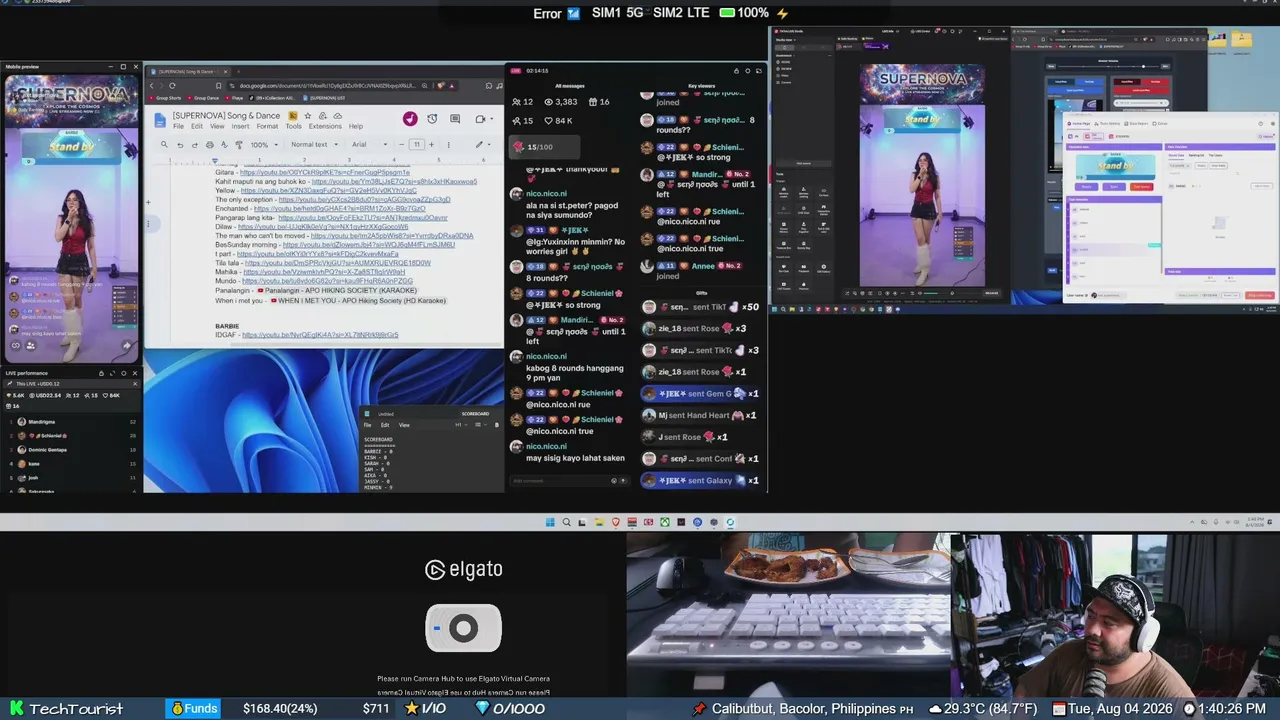Switch to All messages tab in chat
The height and width of the screenshot is (720, 1280).
[570, 86]
